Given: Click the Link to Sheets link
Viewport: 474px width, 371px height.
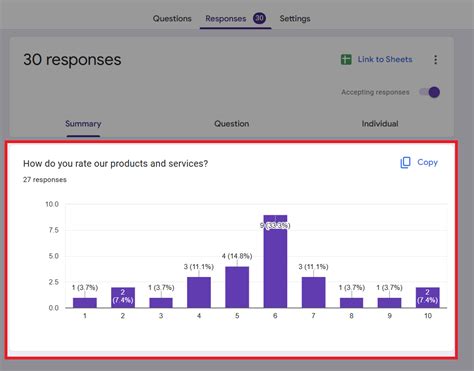Looking at the screenshot, I should coord(385,59).
